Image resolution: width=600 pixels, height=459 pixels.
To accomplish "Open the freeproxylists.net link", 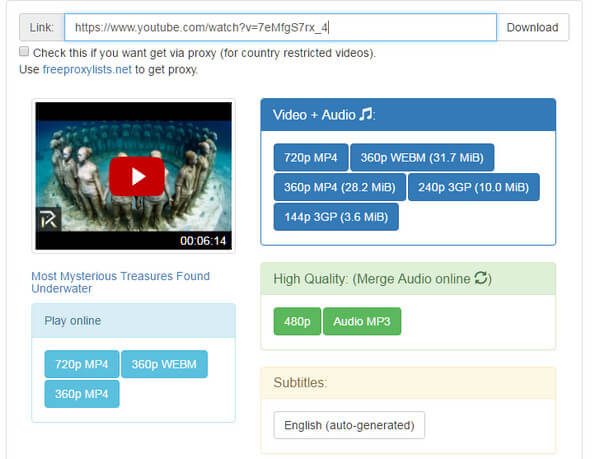I will click(87, 70).
